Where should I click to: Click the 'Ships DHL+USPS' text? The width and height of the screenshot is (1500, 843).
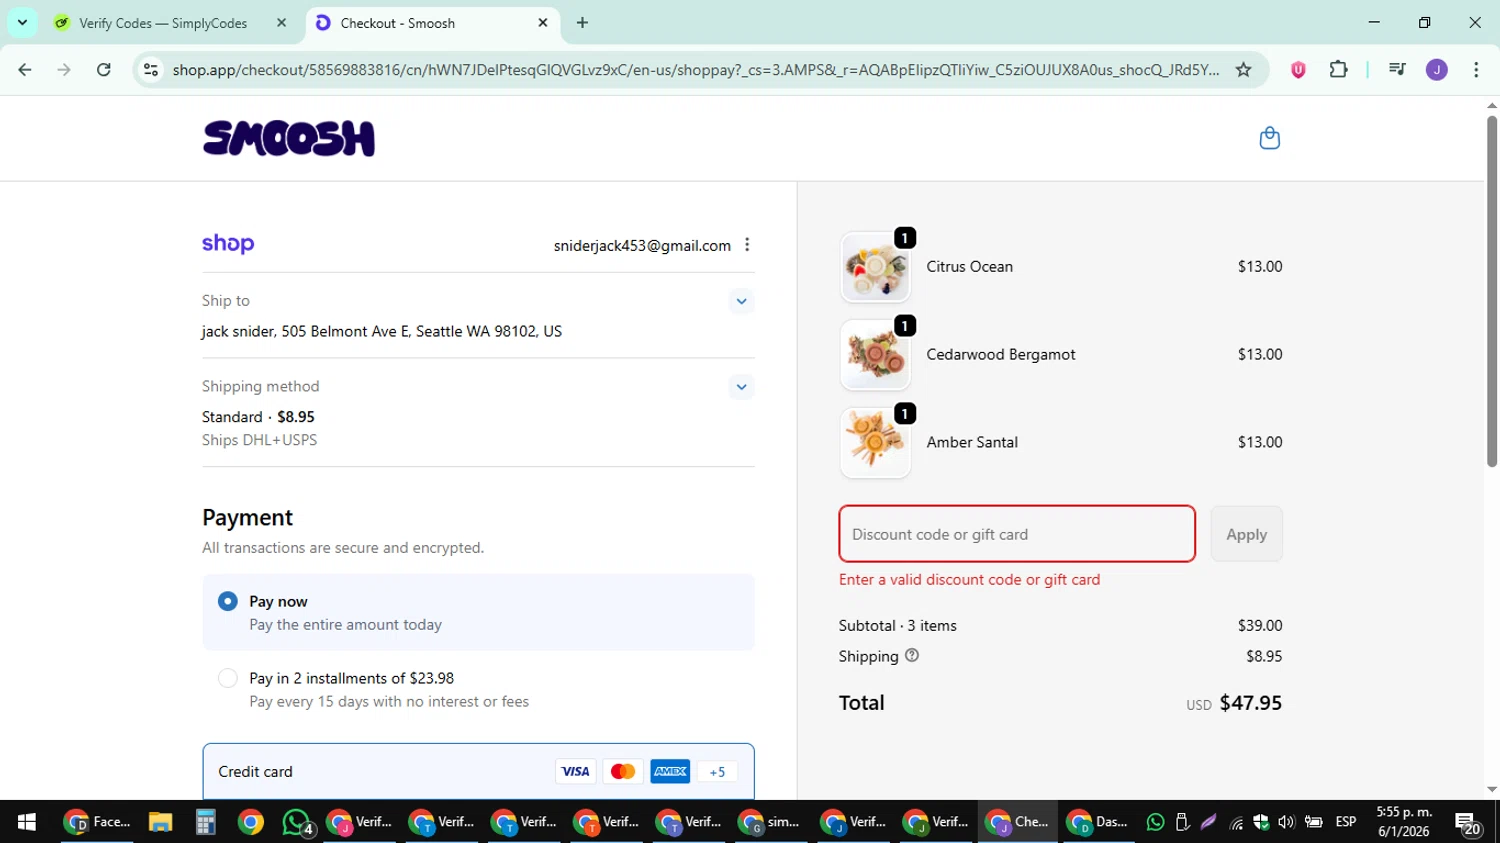tap(259, 440)
